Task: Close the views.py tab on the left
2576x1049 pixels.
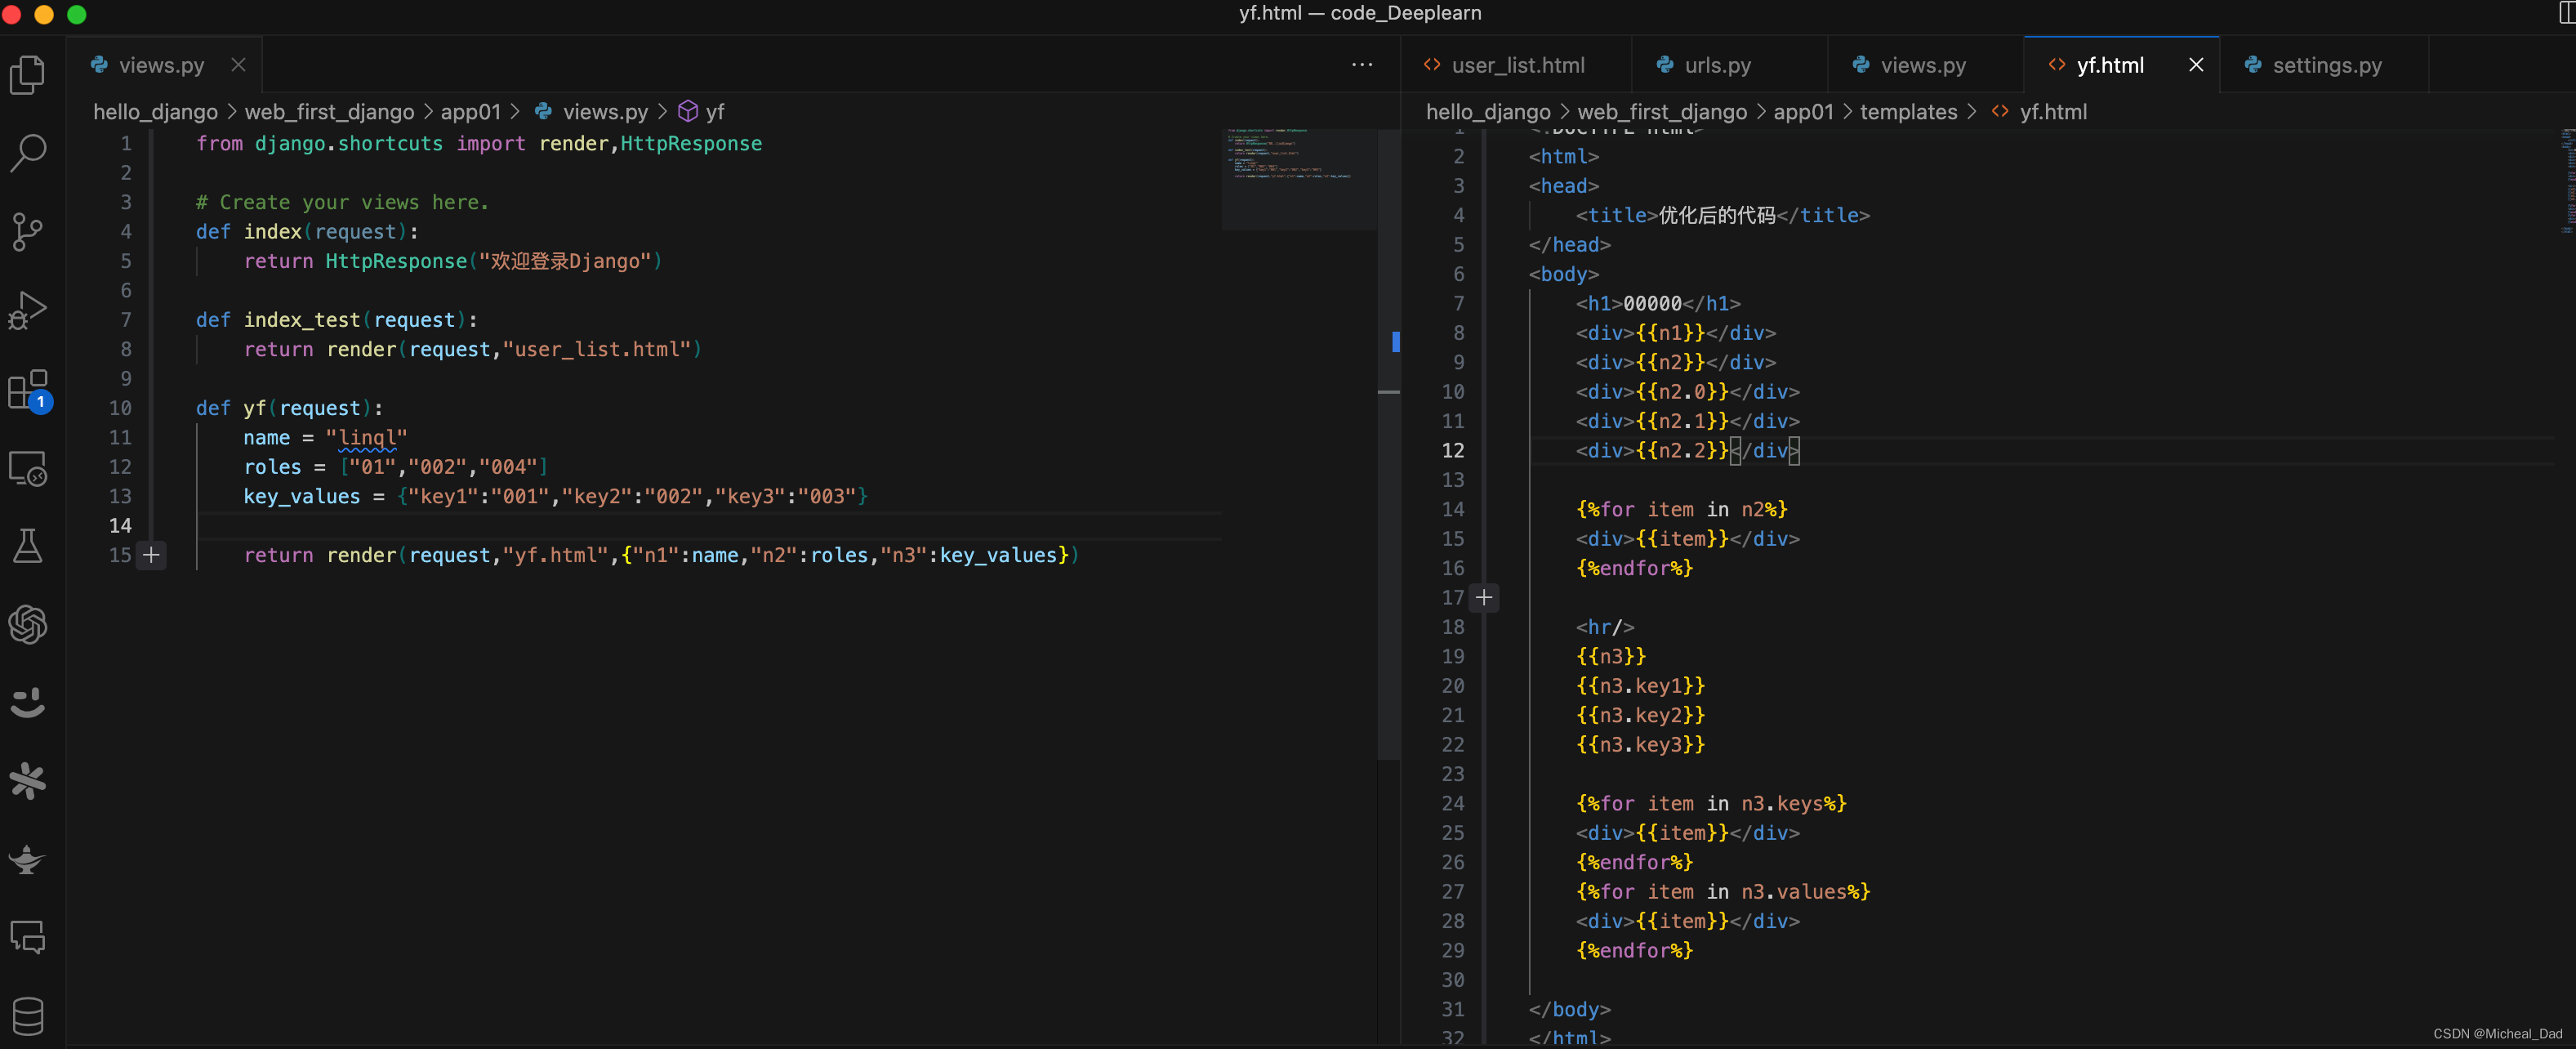Action: [239, 64]
